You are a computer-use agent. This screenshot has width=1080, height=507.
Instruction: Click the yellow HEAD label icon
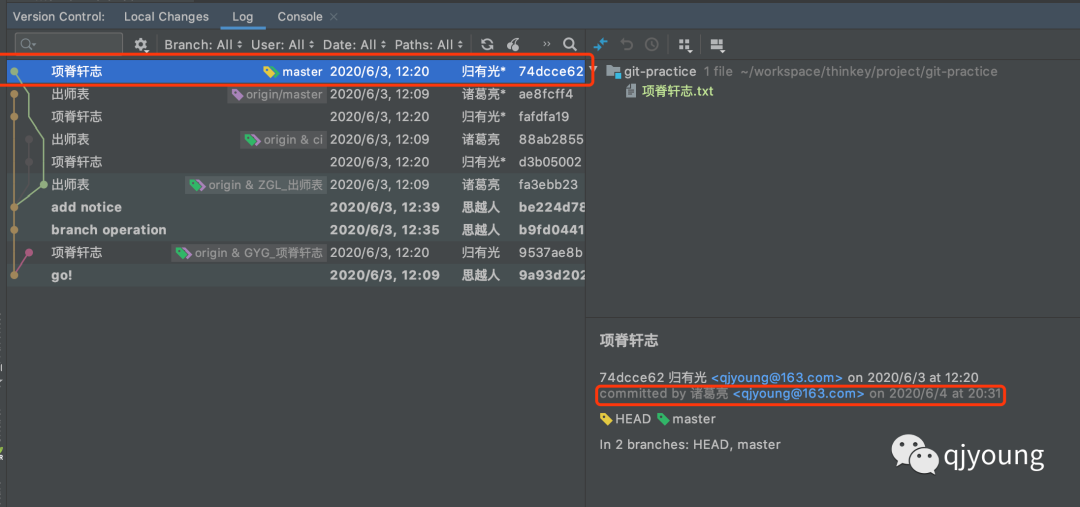[x=606, y=419]
